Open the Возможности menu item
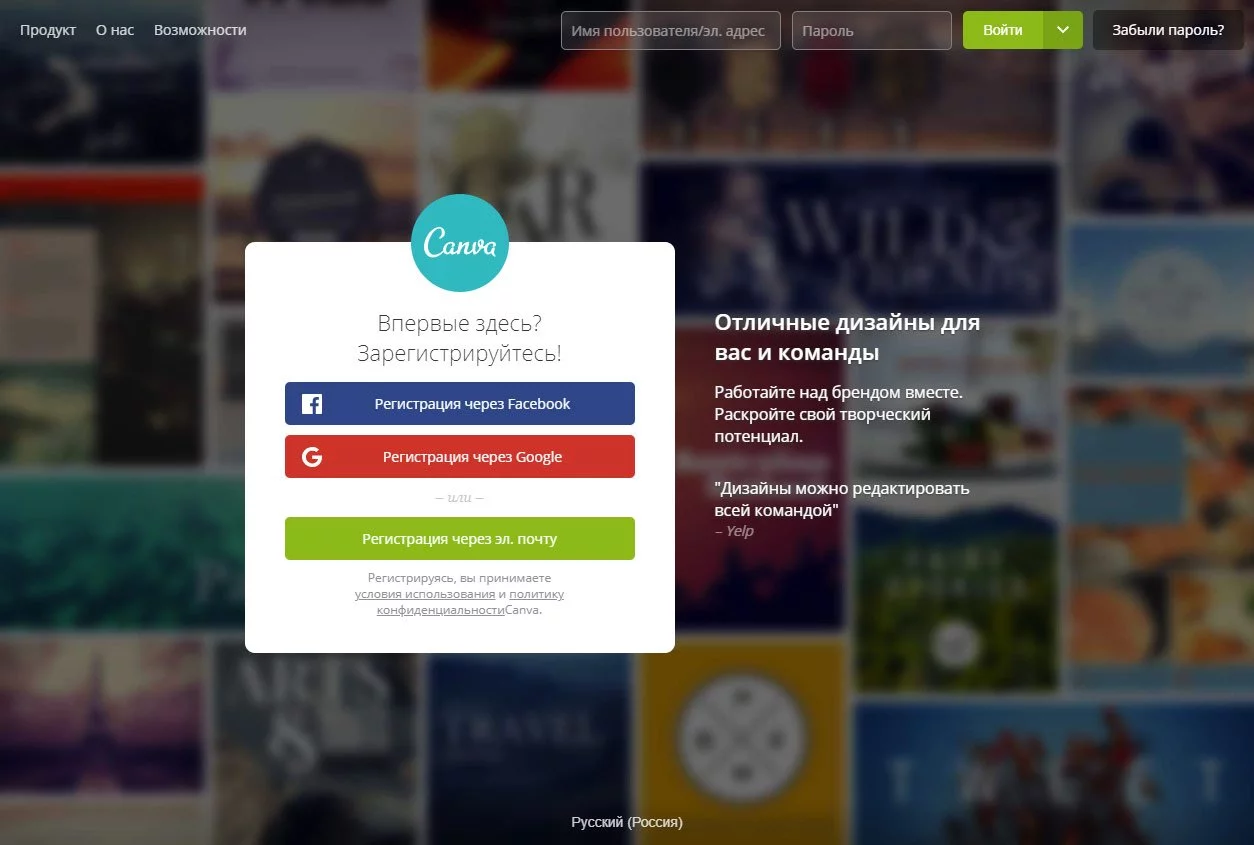The height and width of the screenshot is (845, 1254). coord(200,30)
